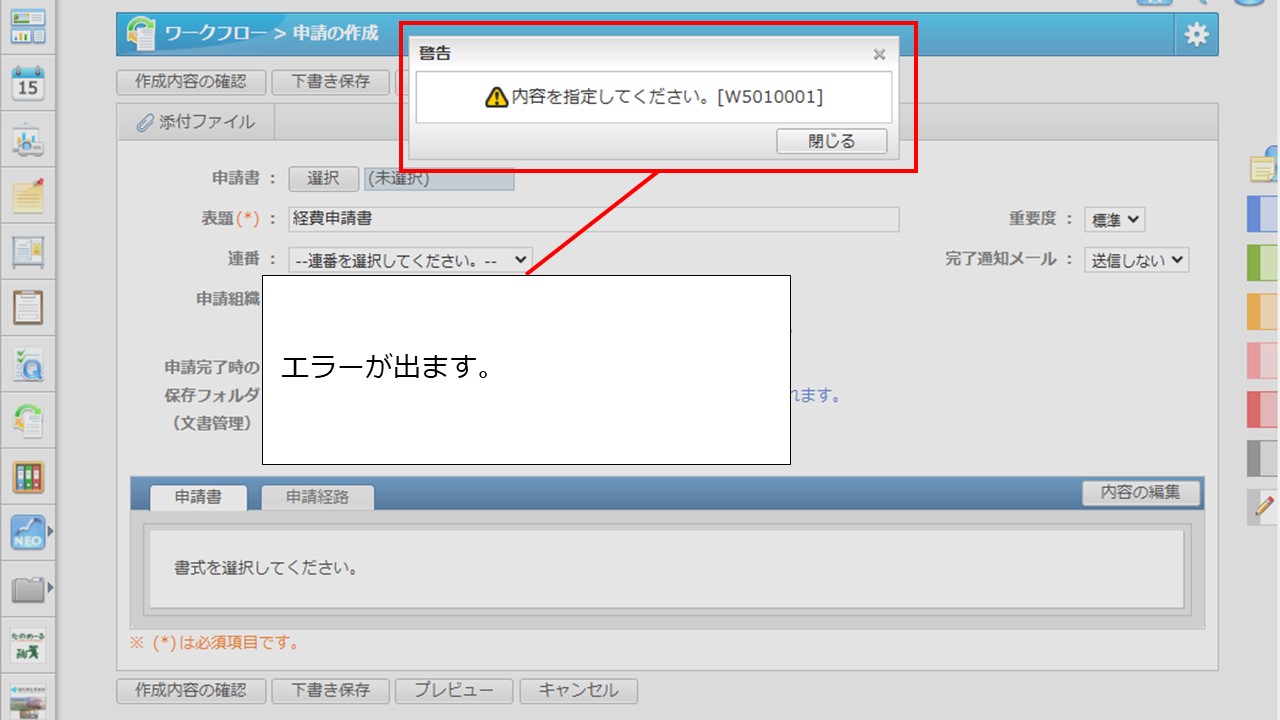Click the bottom キャンセル button
Screen dimensions: 1280x720
[578, 690]
